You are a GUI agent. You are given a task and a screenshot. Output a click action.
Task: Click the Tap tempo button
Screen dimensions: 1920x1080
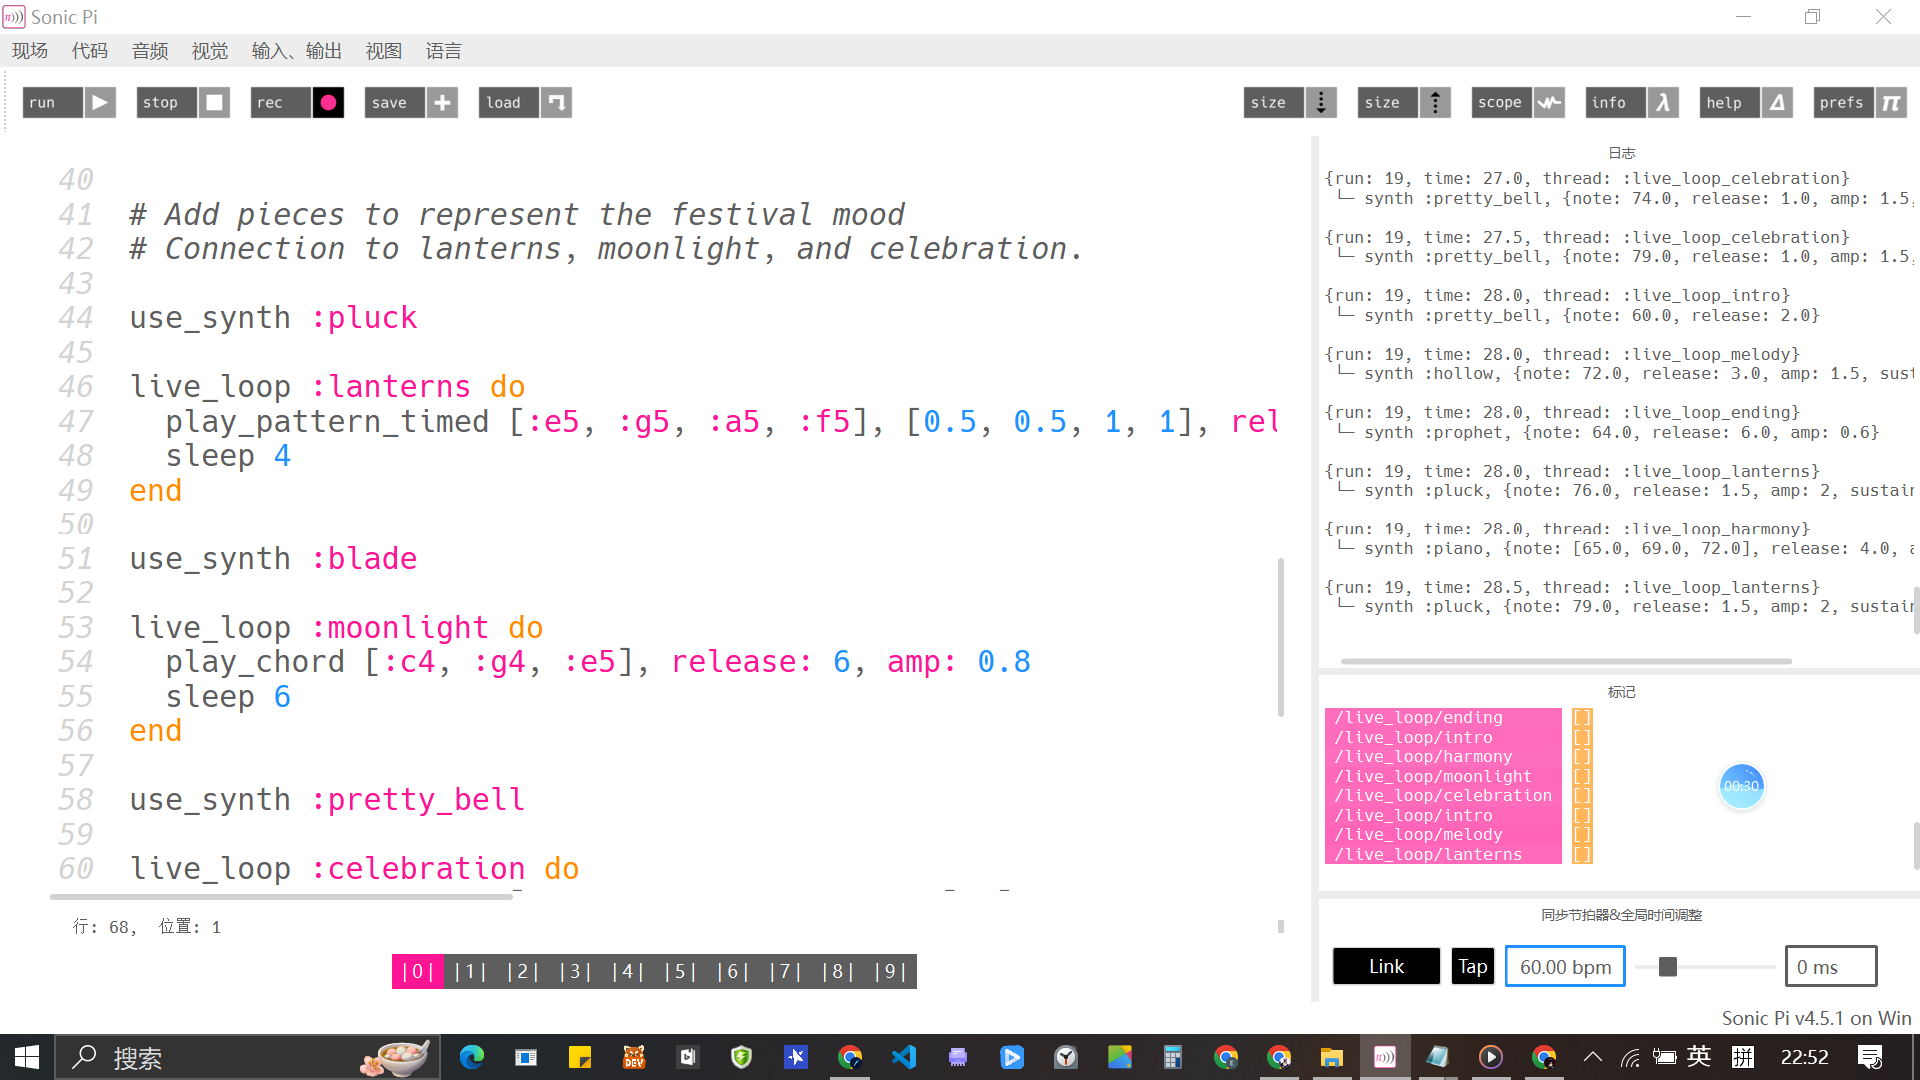(x=1472, y=966)
